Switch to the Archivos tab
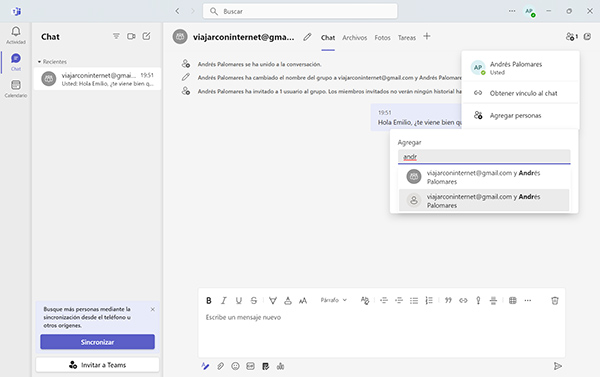600x377 pixels. click(x=354, y=38)
